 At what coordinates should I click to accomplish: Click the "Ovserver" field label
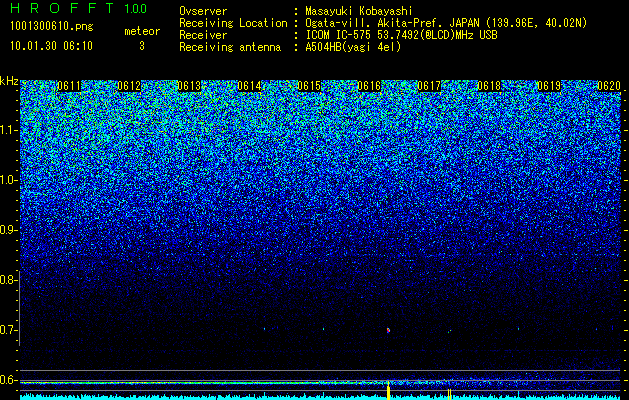203,11
